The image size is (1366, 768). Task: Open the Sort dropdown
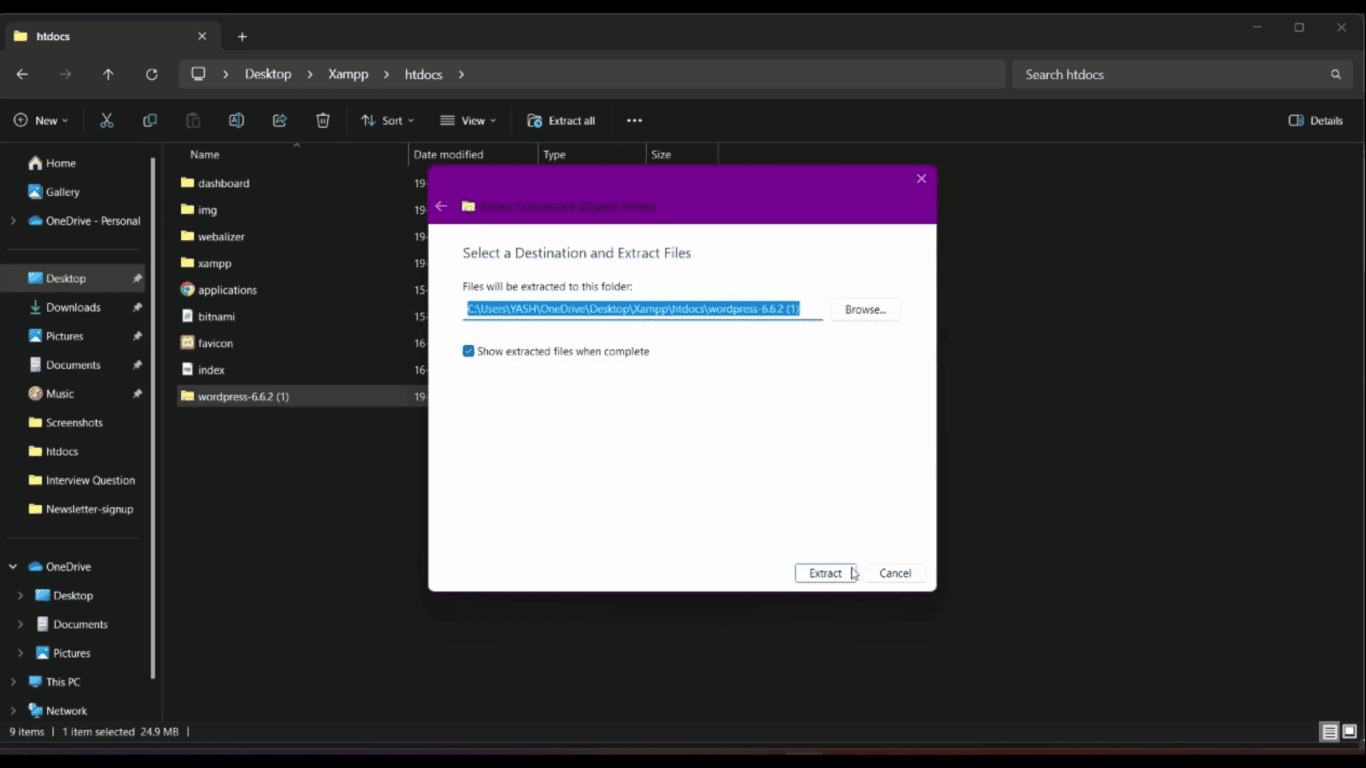point(387,120)
